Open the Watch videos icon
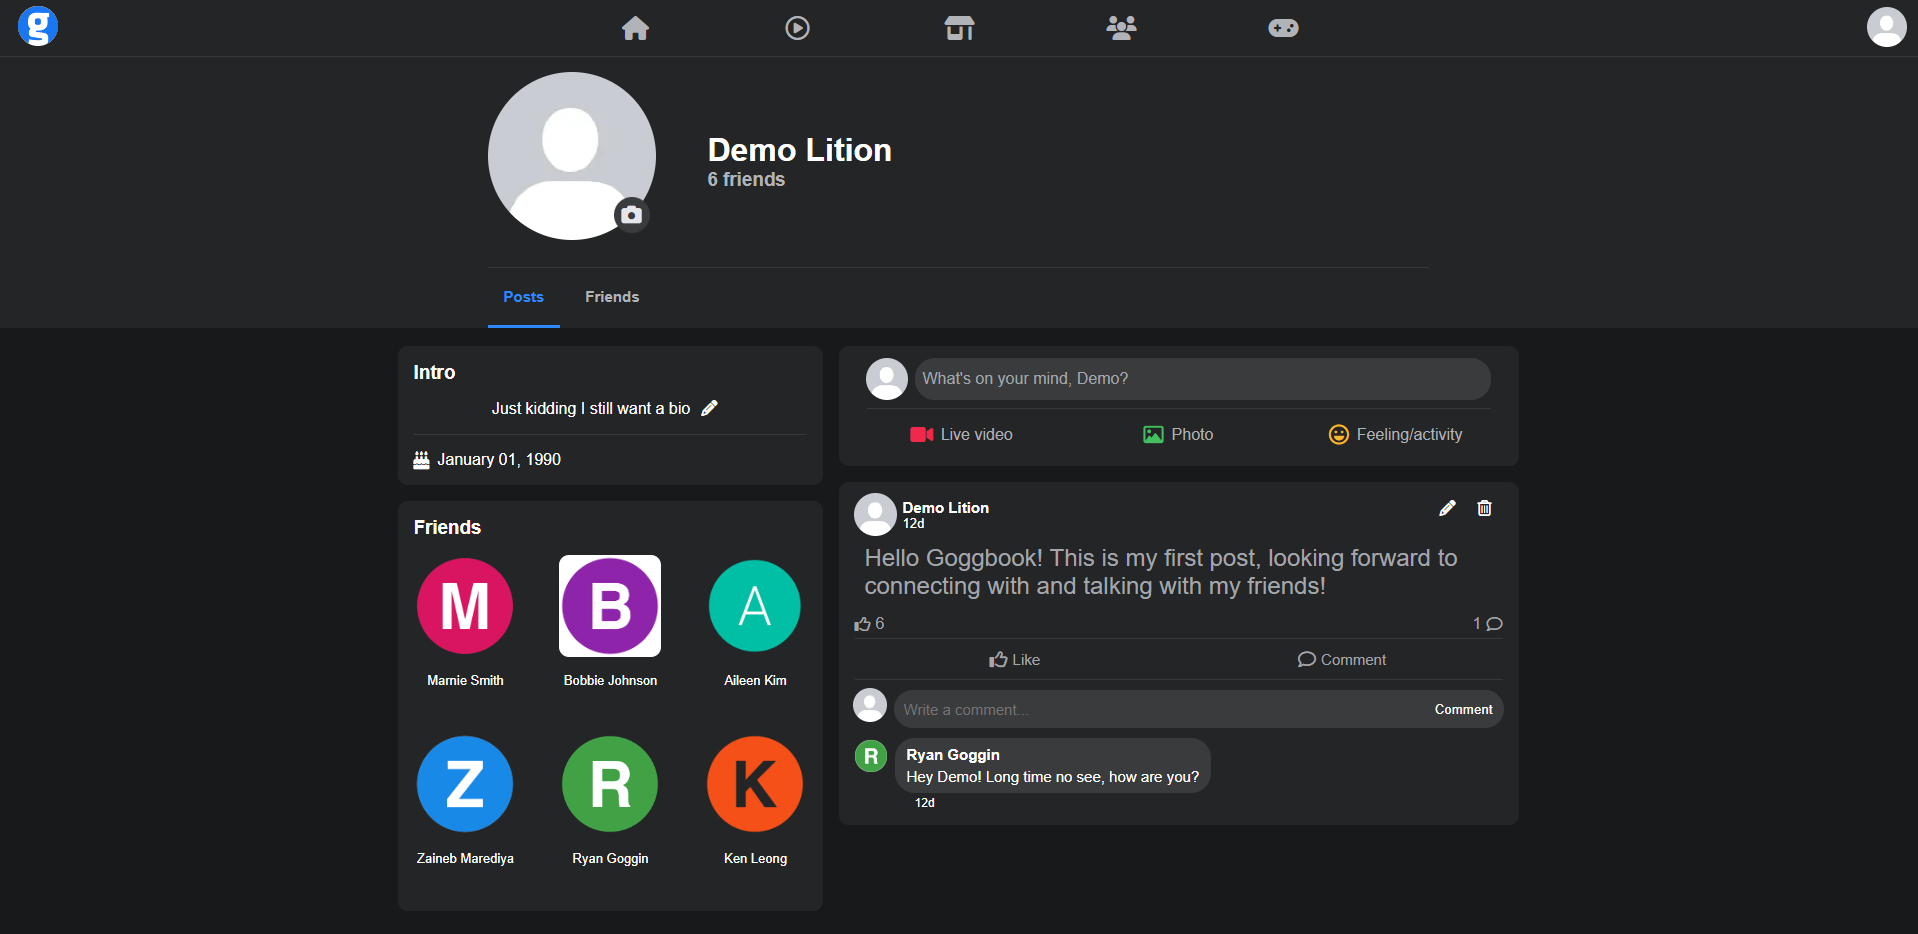Screen dimensions: 1918x934 click(x=797, y=28)
